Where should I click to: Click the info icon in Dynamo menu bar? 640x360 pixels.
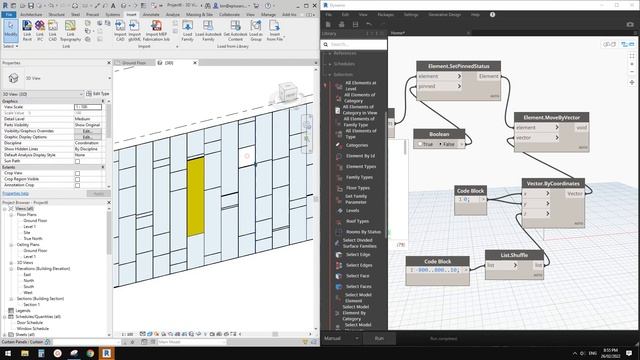[492, 15]
